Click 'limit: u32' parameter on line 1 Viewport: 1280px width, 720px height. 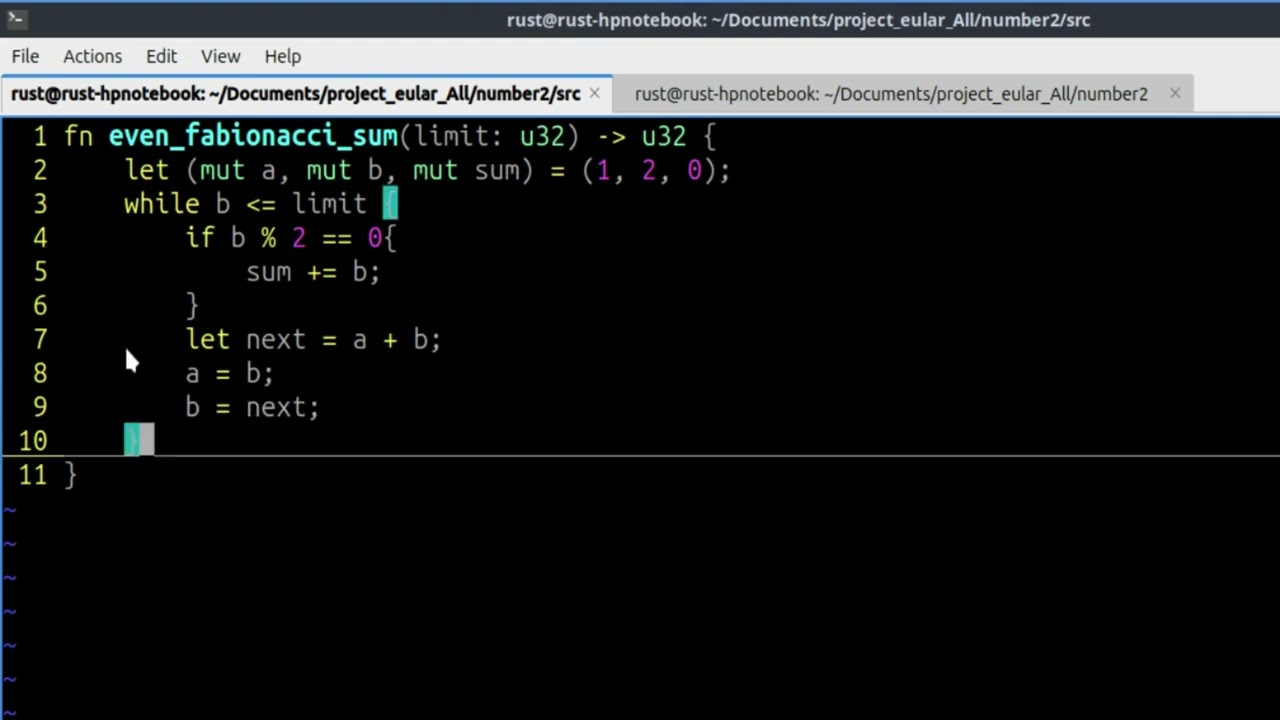pos(489,136)
